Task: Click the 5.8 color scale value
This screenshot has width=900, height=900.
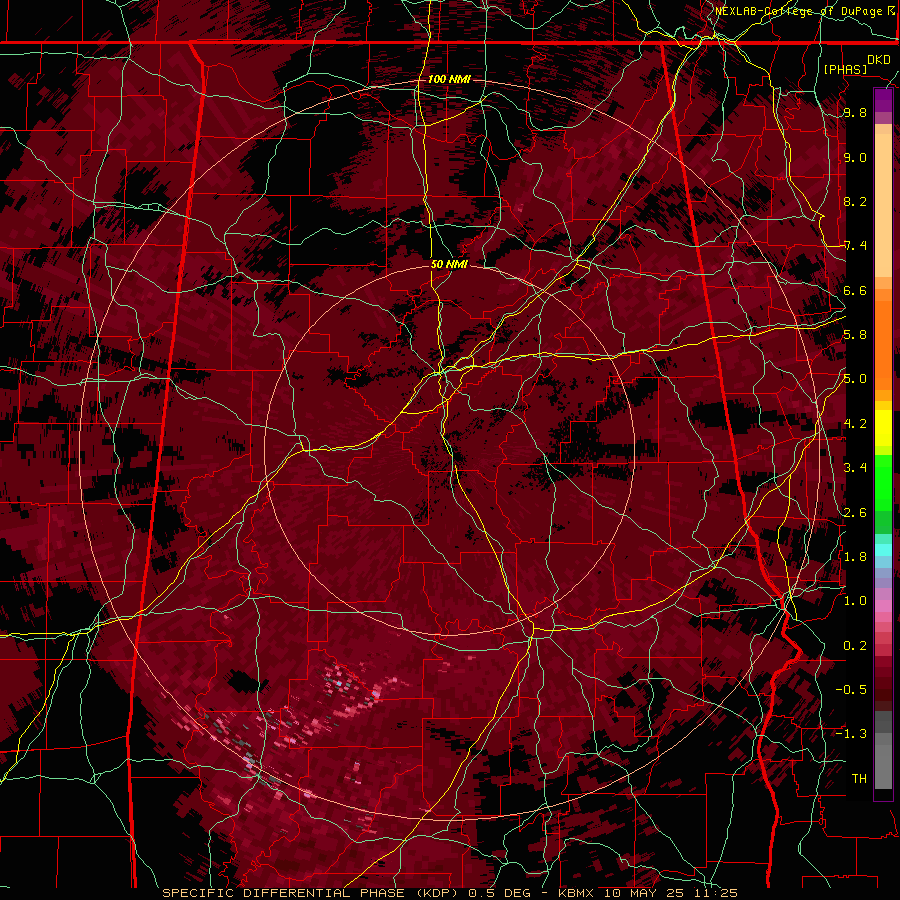Action: [x=855, y=335]
